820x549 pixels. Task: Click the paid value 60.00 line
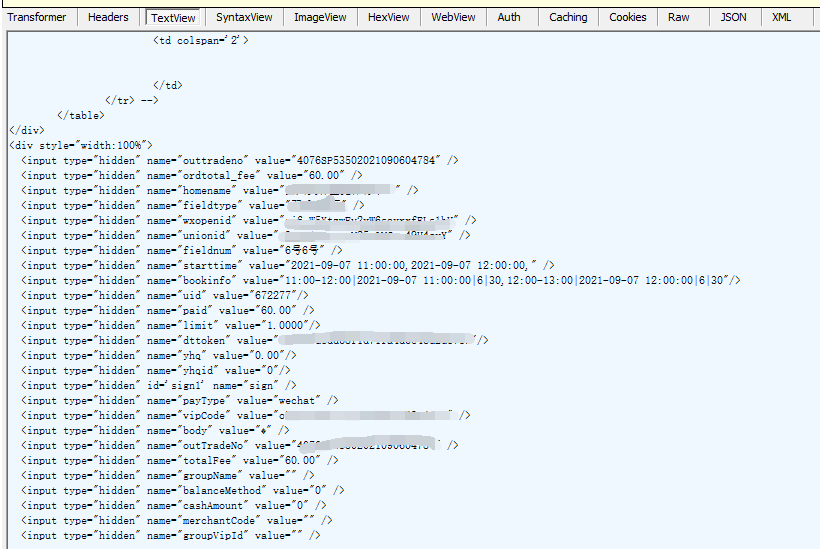click(167, 311)
